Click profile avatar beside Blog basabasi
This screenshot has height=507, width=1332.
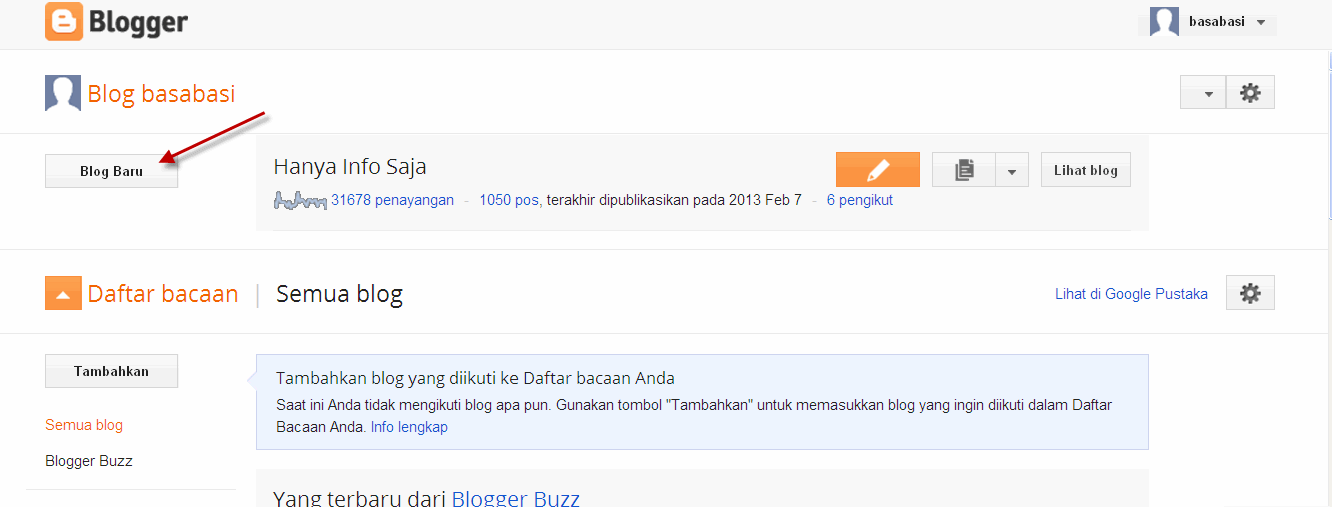[63, 93]
